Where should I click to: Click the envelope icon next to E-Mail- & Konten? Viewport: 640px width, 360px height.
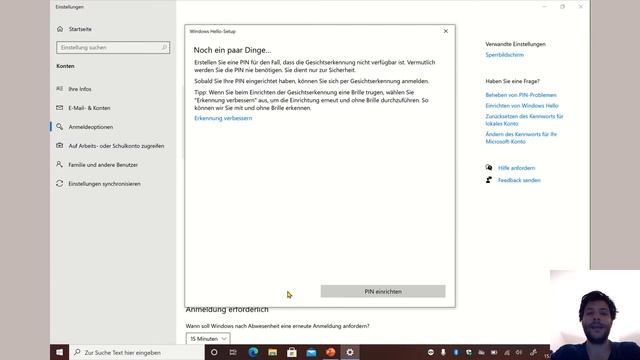tap(60, 107)
